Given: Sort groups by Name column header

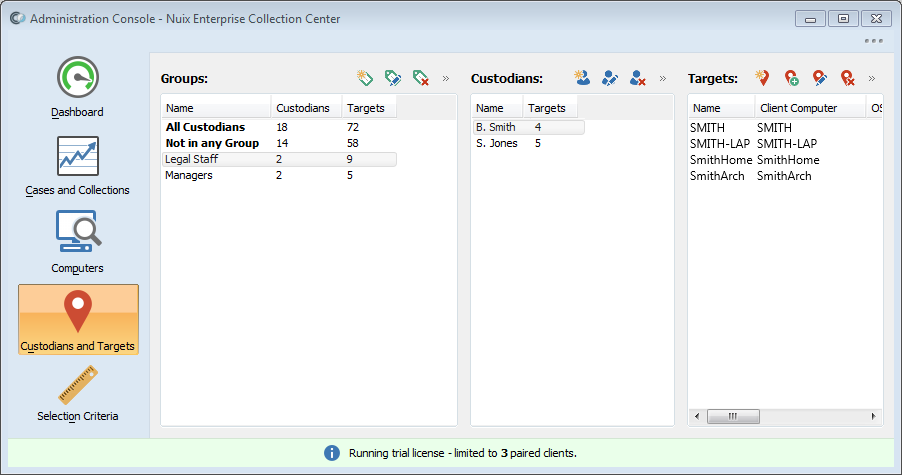Looking at the screenshot, I should click(x=216, y=108).
